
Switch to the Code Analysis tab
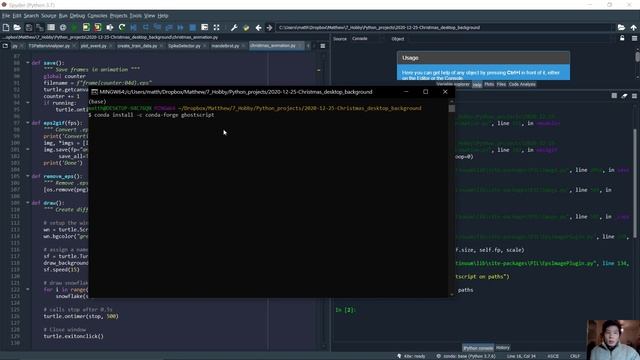522,84
